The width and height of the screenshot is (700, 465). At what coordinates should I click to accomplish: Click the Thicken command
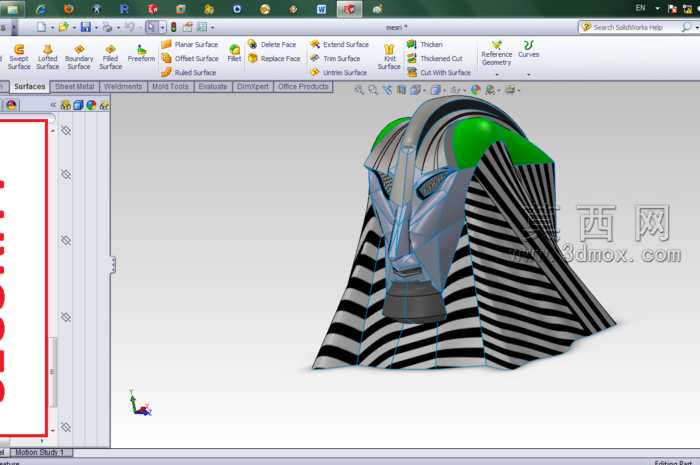pyautogui.click(x=425, y=44)
